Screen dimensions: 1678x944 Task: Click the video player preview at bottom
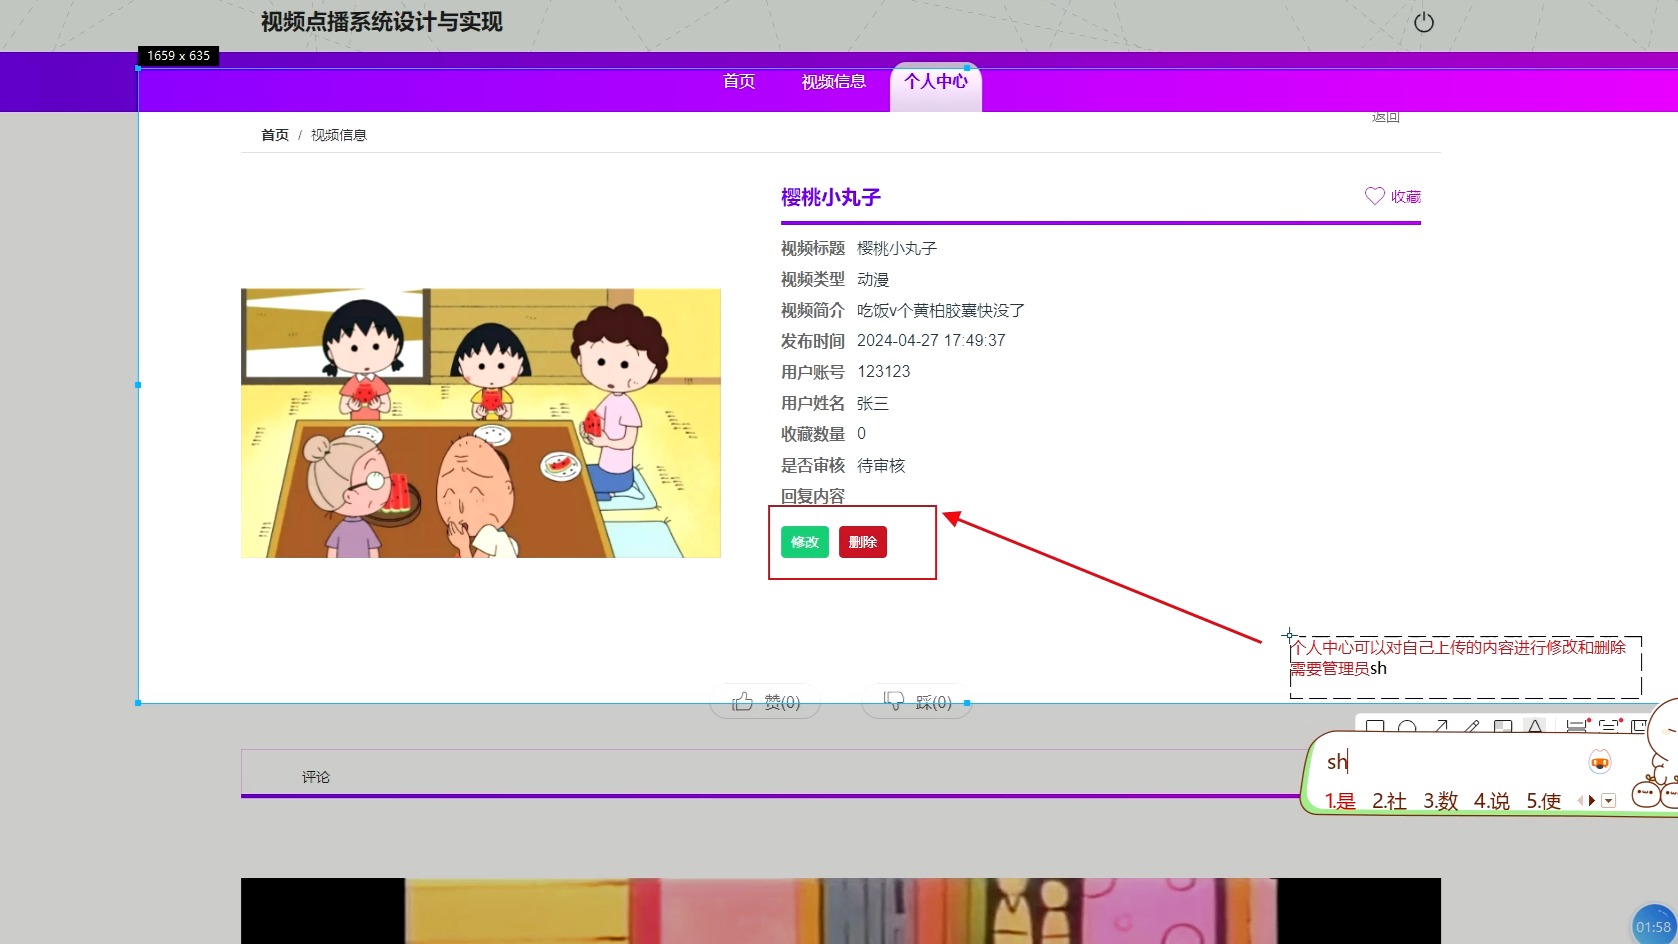coord(841,911)
